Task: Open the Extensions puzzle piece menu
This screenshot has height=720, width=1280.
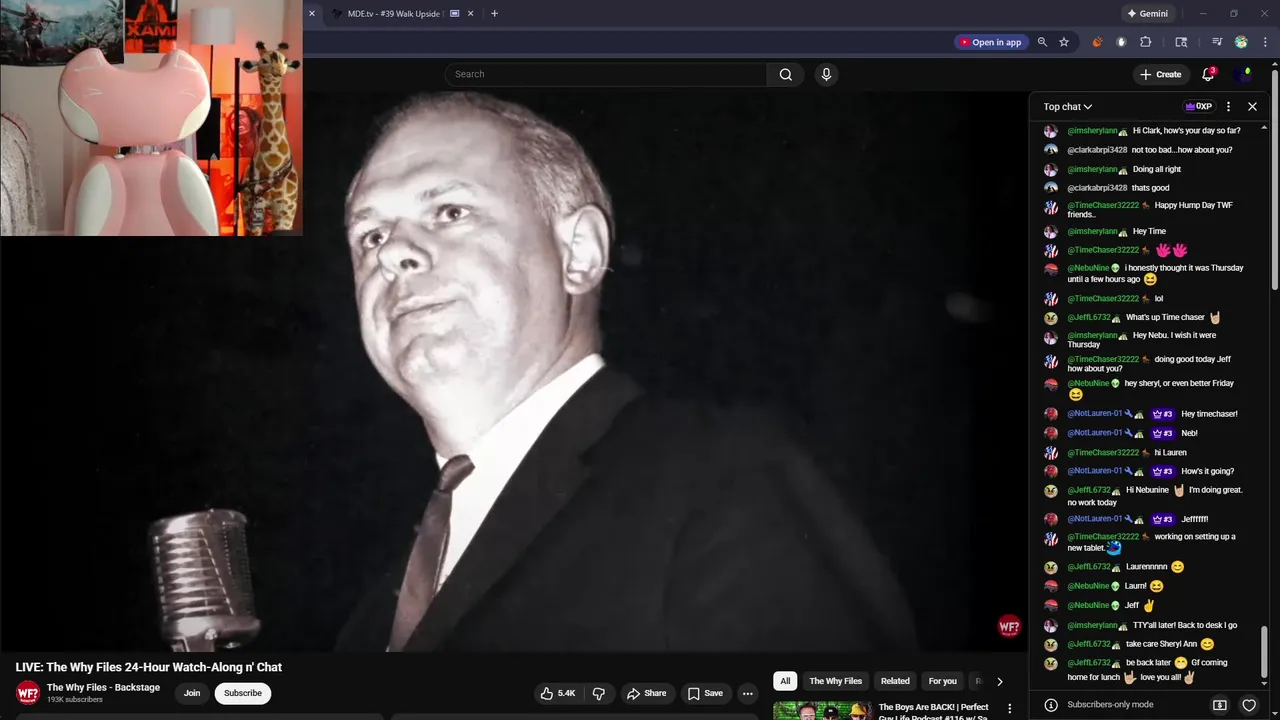Action: (x=1146, y=42)
